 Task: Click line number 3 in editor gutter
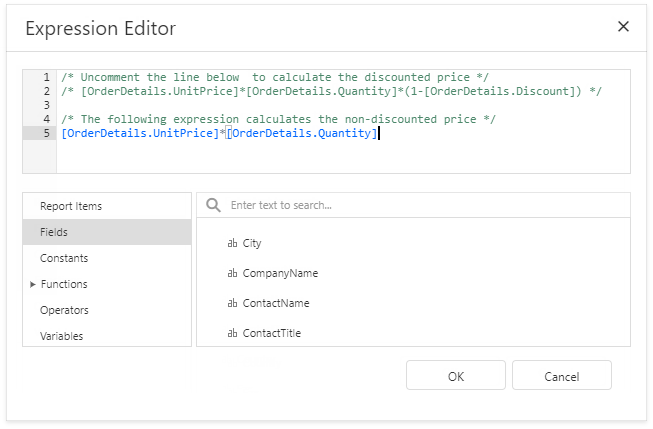(x=46, y=105)
